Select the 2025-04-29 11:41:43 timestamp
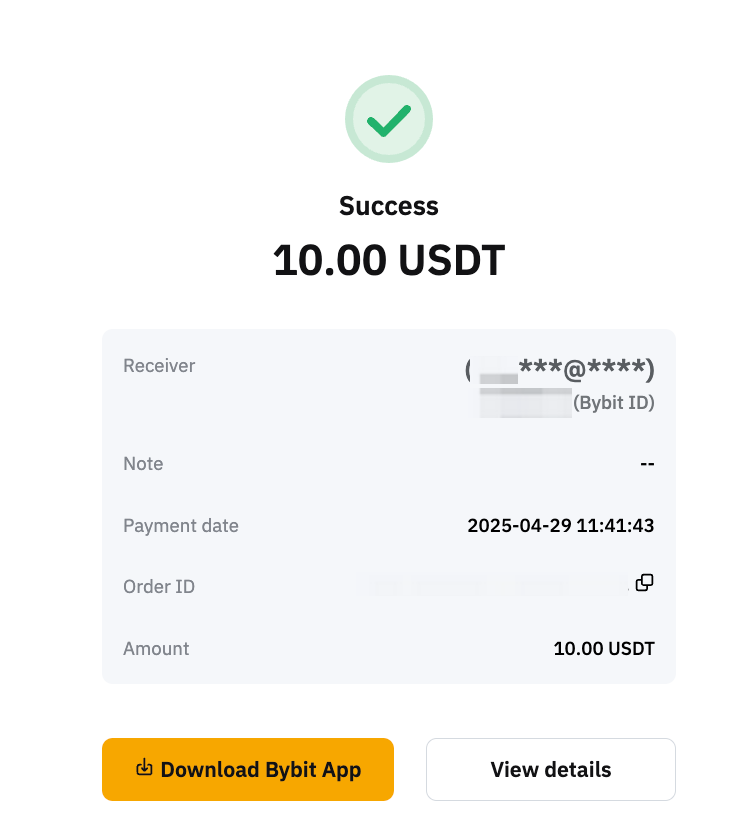This screenshot has width=740, height=838. [560, 526]
